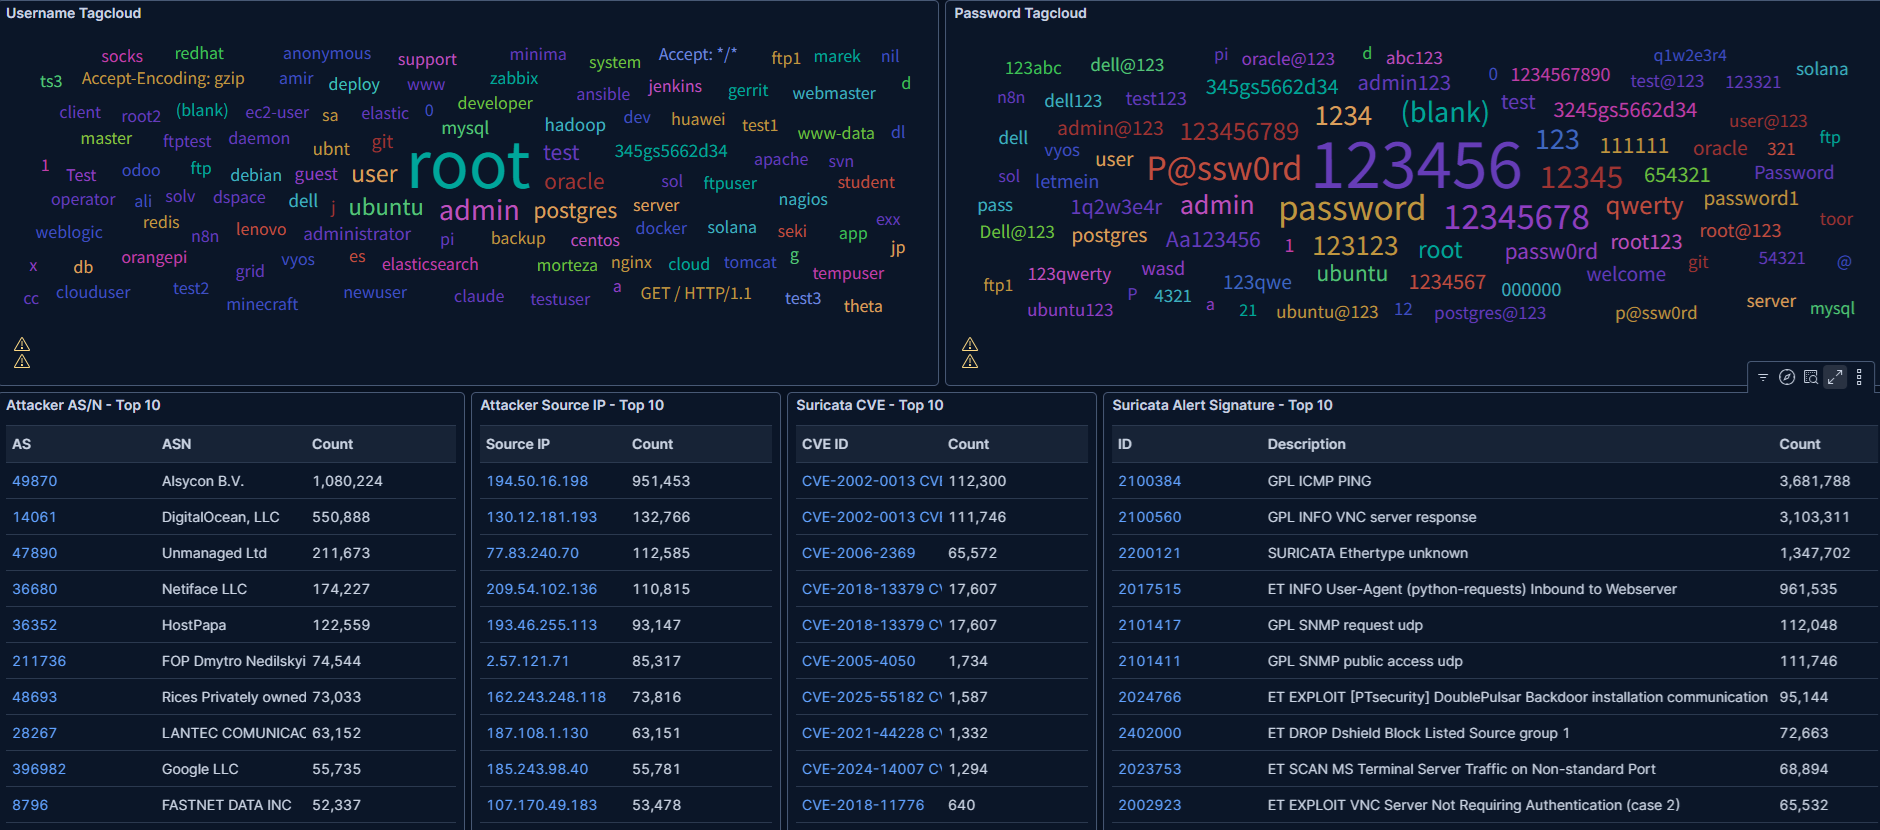Open the source IP link 194.50.16.198
The width and height of the screenshot is (1880, 830).
(x=537, y=481)
